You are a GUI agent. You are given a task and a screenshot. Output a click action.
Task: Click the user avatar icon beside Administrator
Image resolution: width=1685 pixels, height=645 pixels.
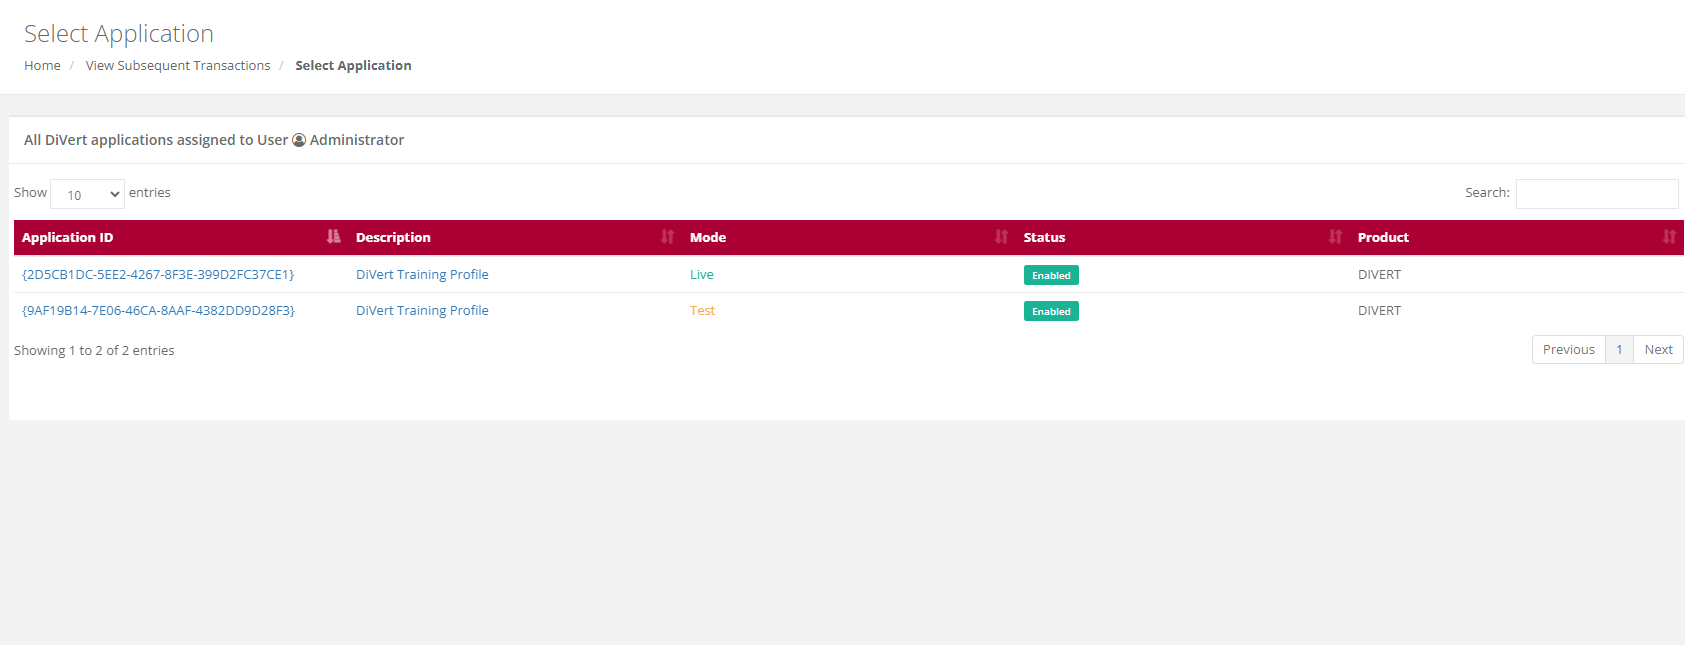pyautogui.click(x=299, y=140)
